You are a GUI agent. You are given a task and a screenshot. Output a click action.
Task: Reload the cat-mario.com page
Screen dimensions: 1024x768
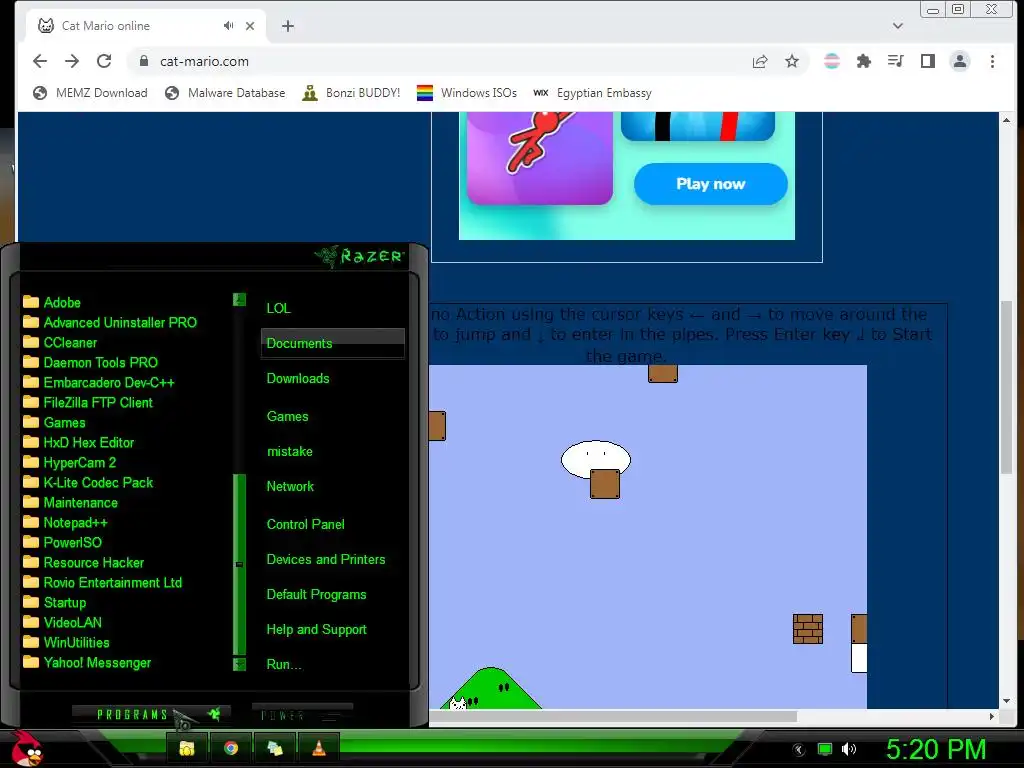tap(104, 61)
